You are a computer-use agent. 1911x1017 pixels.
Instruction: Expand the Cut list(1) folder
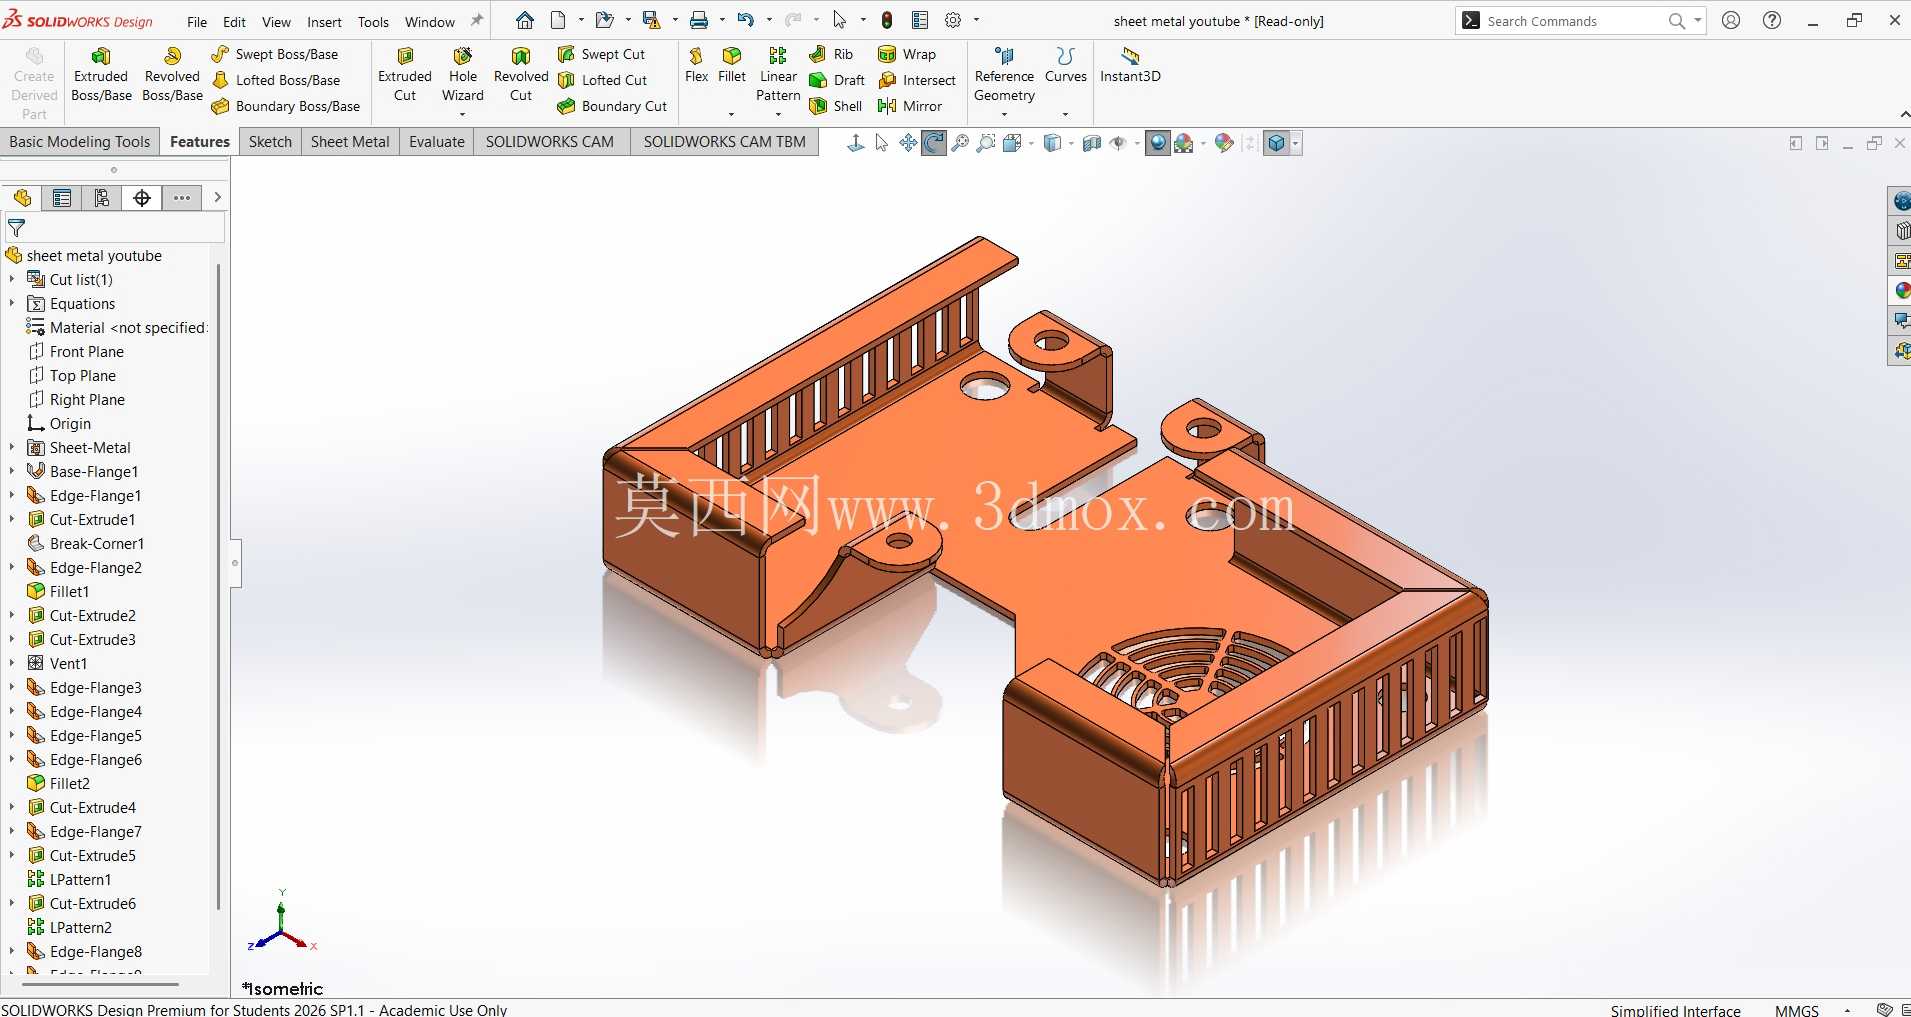(x=12, y=279)
